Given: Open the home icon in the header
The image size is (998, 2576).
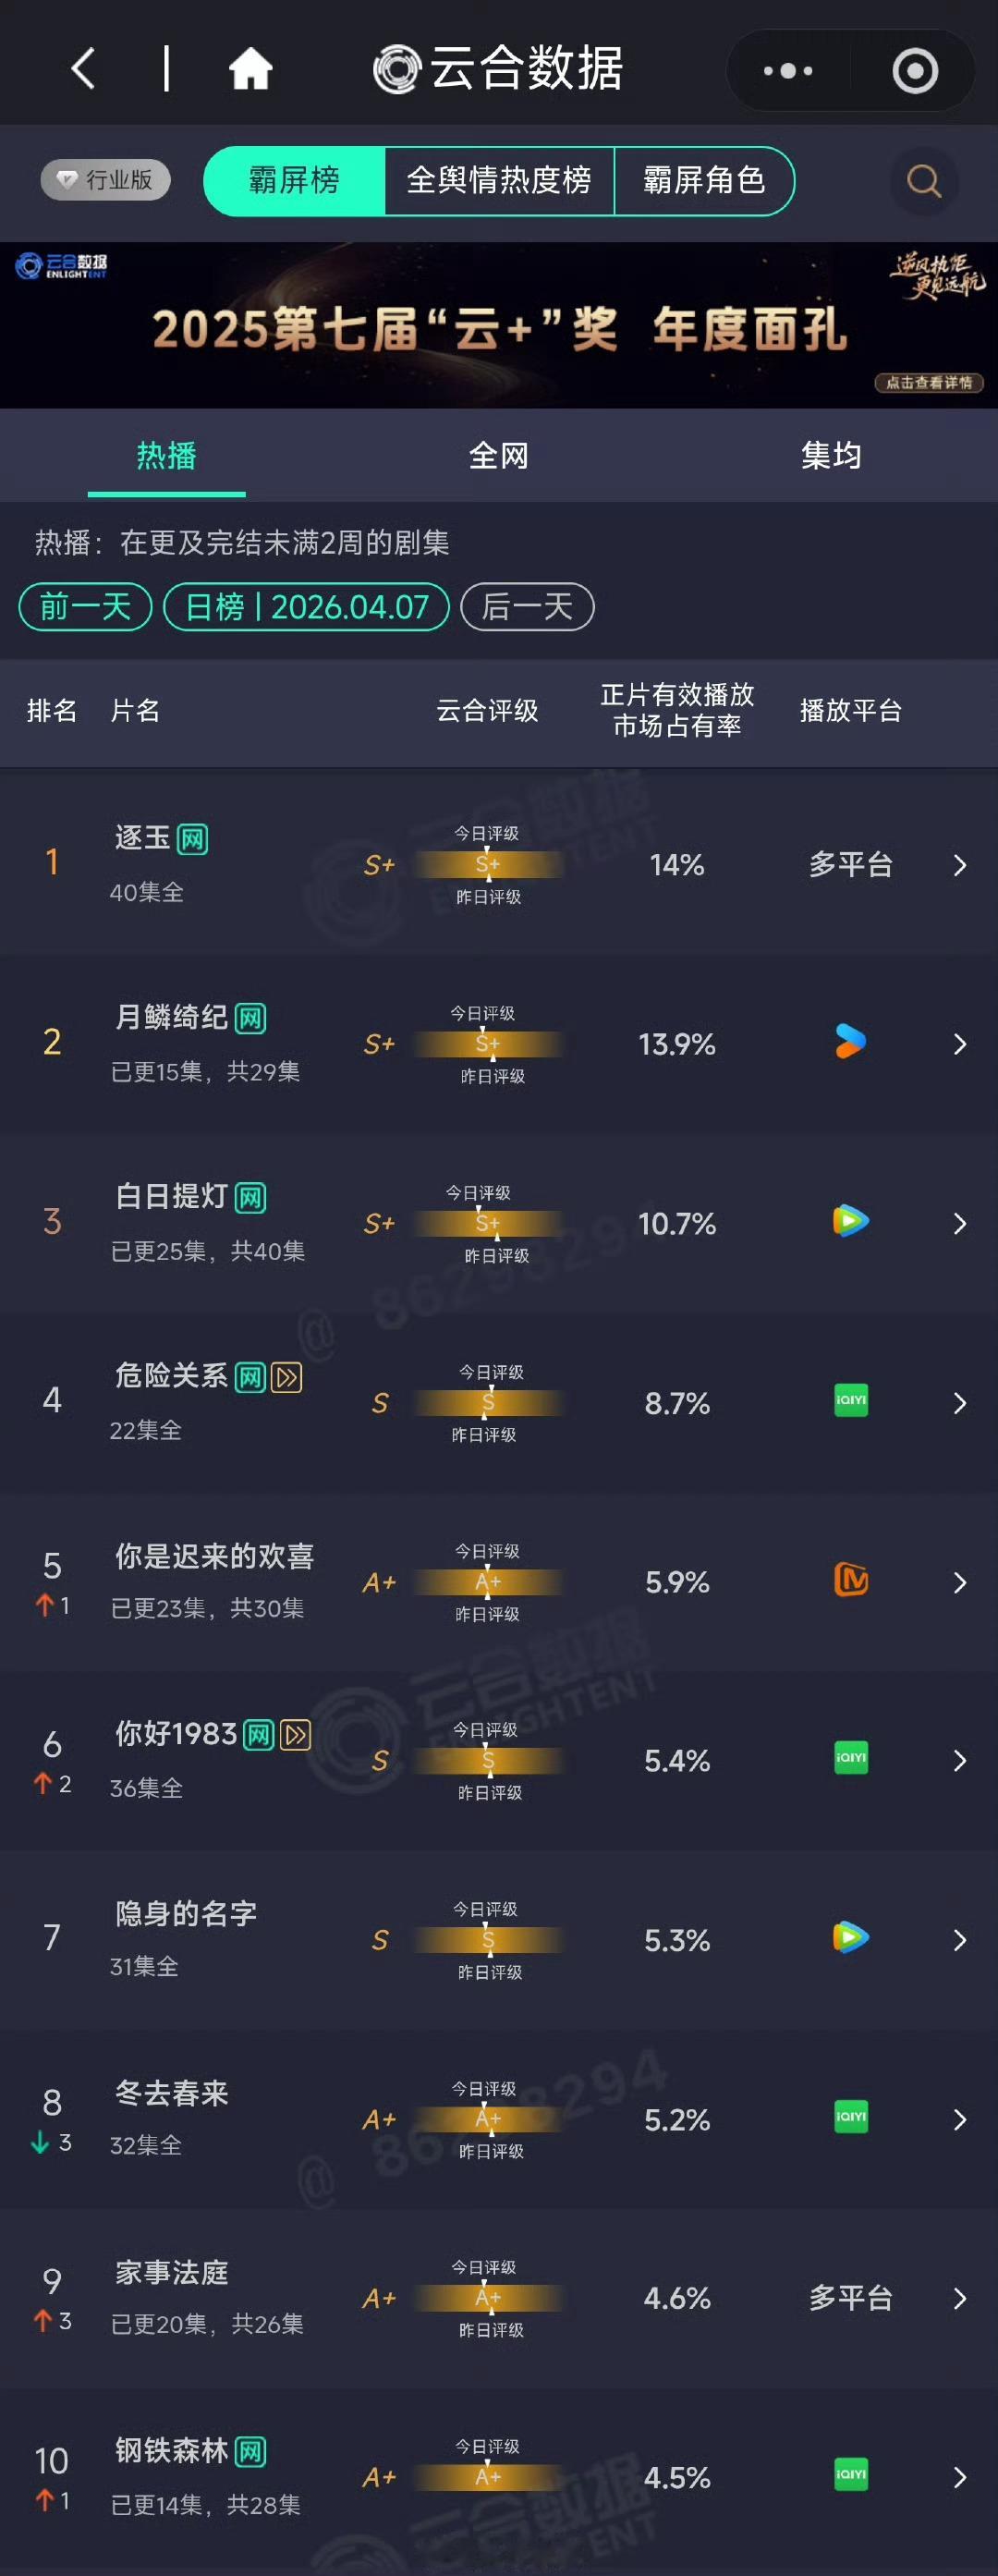Looking at the screenshot, I should [250, 68].
